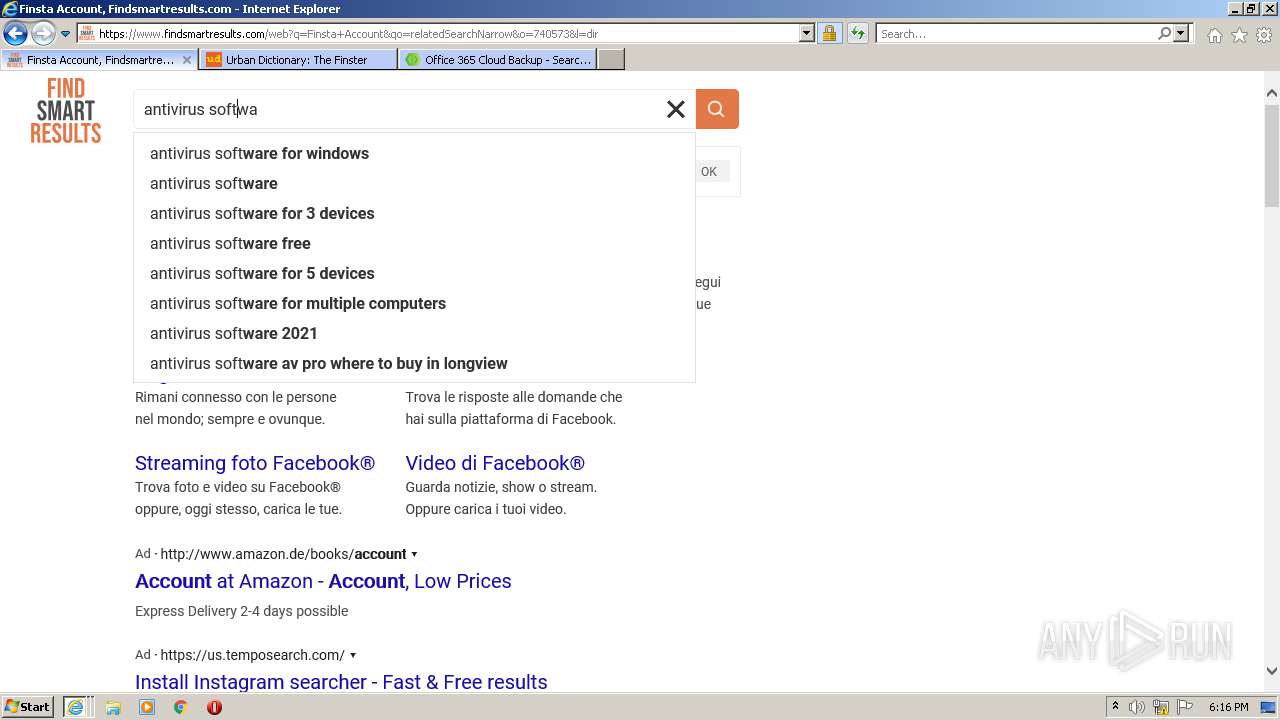Open the Chrome taskbar icon

pyautogui.click(x=180, y=707)
